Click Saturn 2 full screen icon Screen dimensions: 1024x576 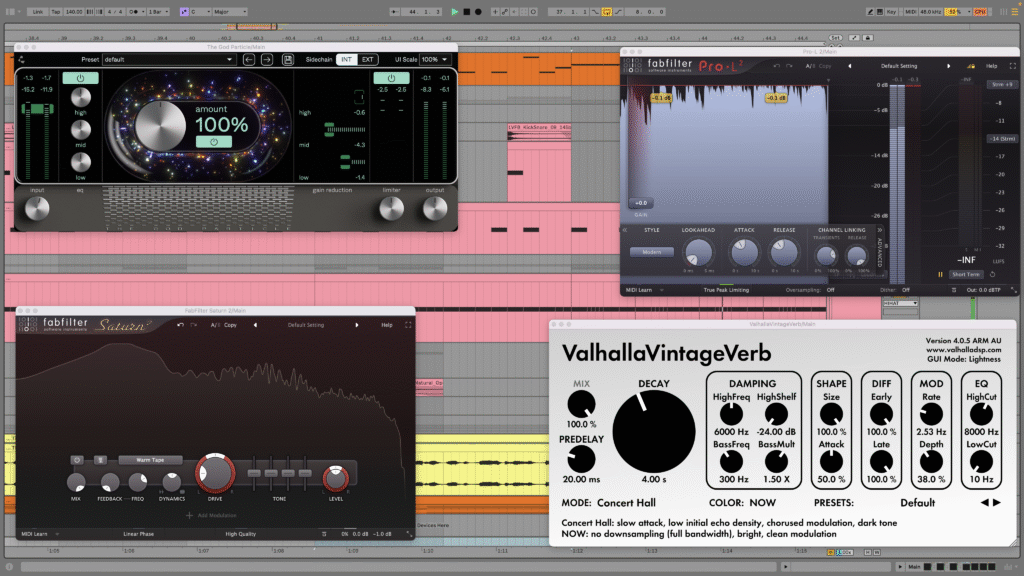coord(407,325)
